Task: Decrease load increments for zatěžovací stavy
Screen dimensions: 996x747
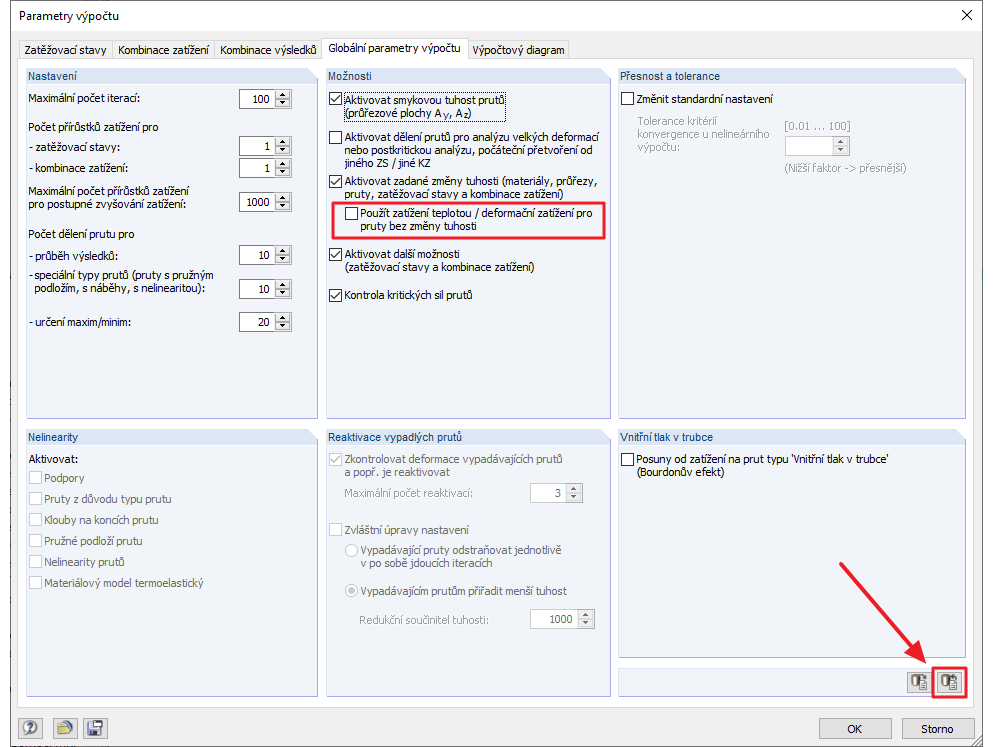Action: (283, 151)
